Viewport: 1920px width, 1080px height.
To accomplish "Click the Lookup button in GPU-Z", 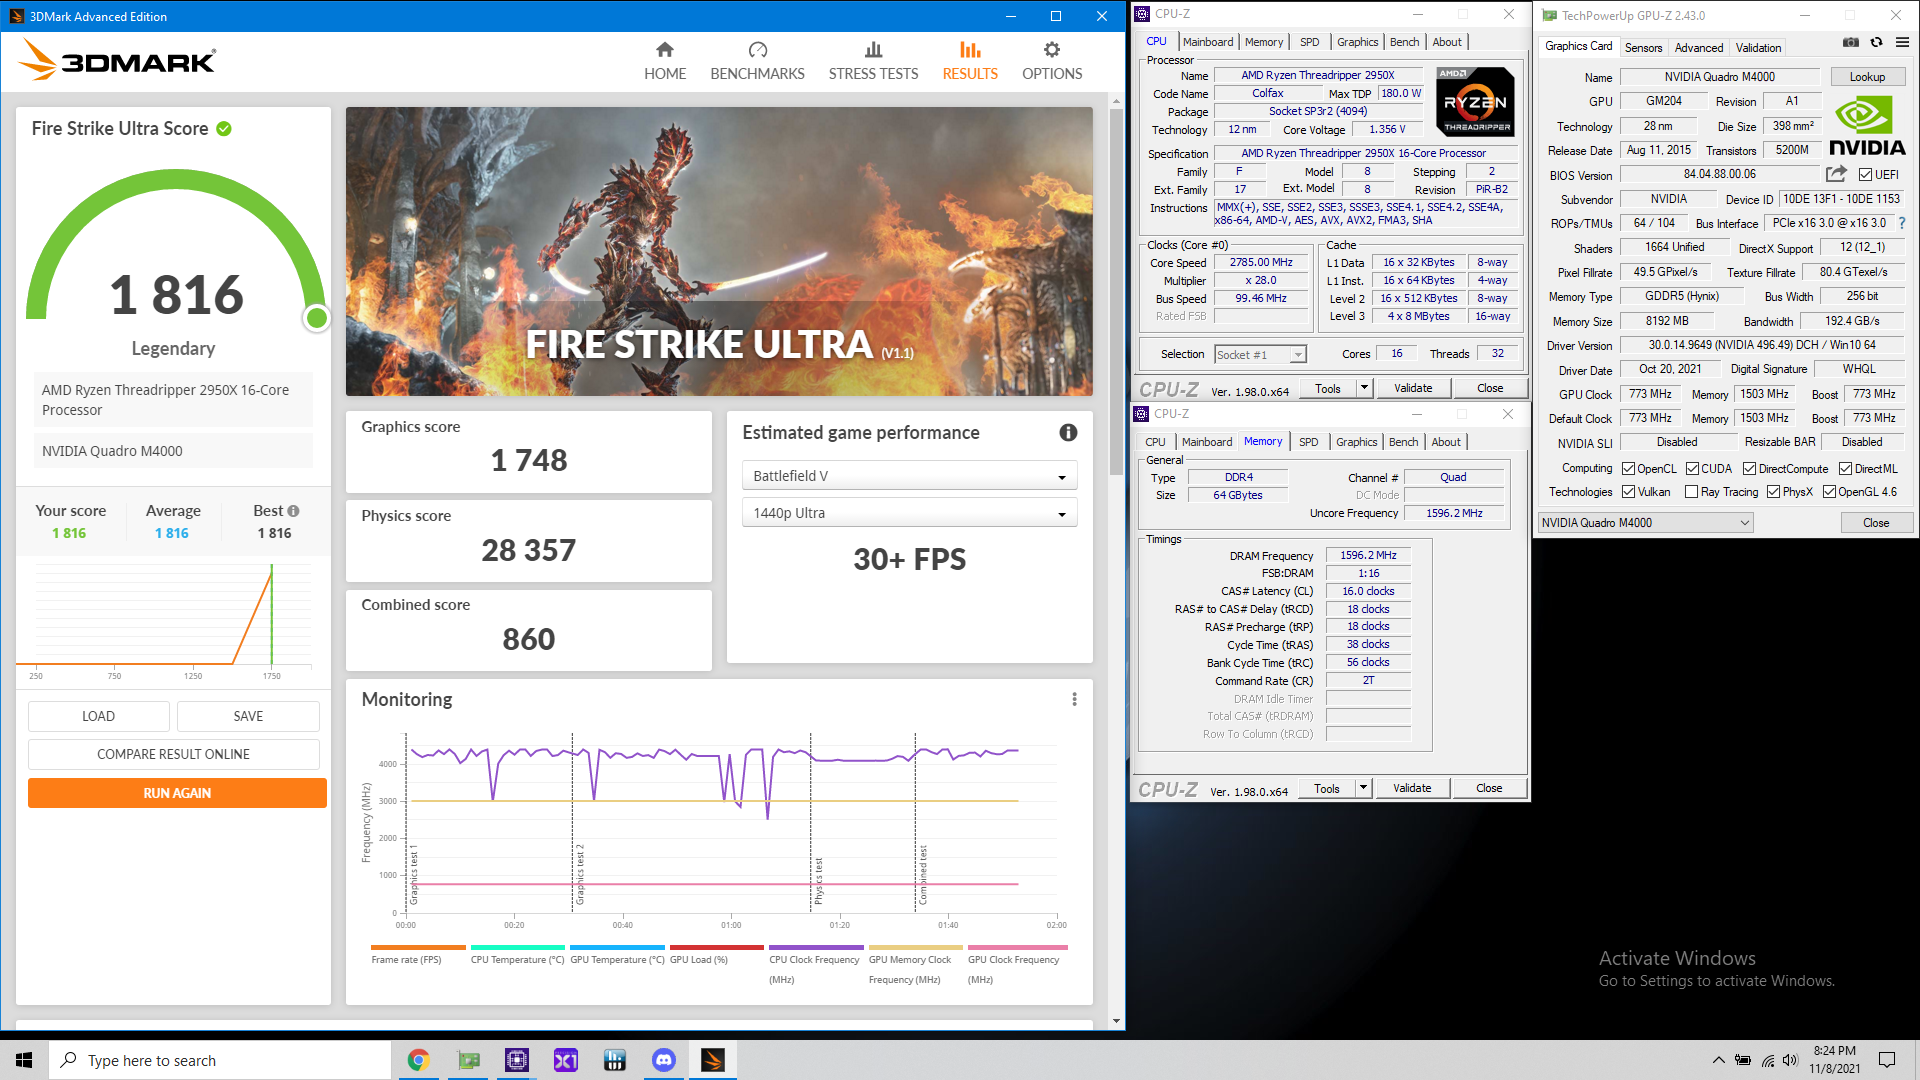I will click(x=1867, y=77).
